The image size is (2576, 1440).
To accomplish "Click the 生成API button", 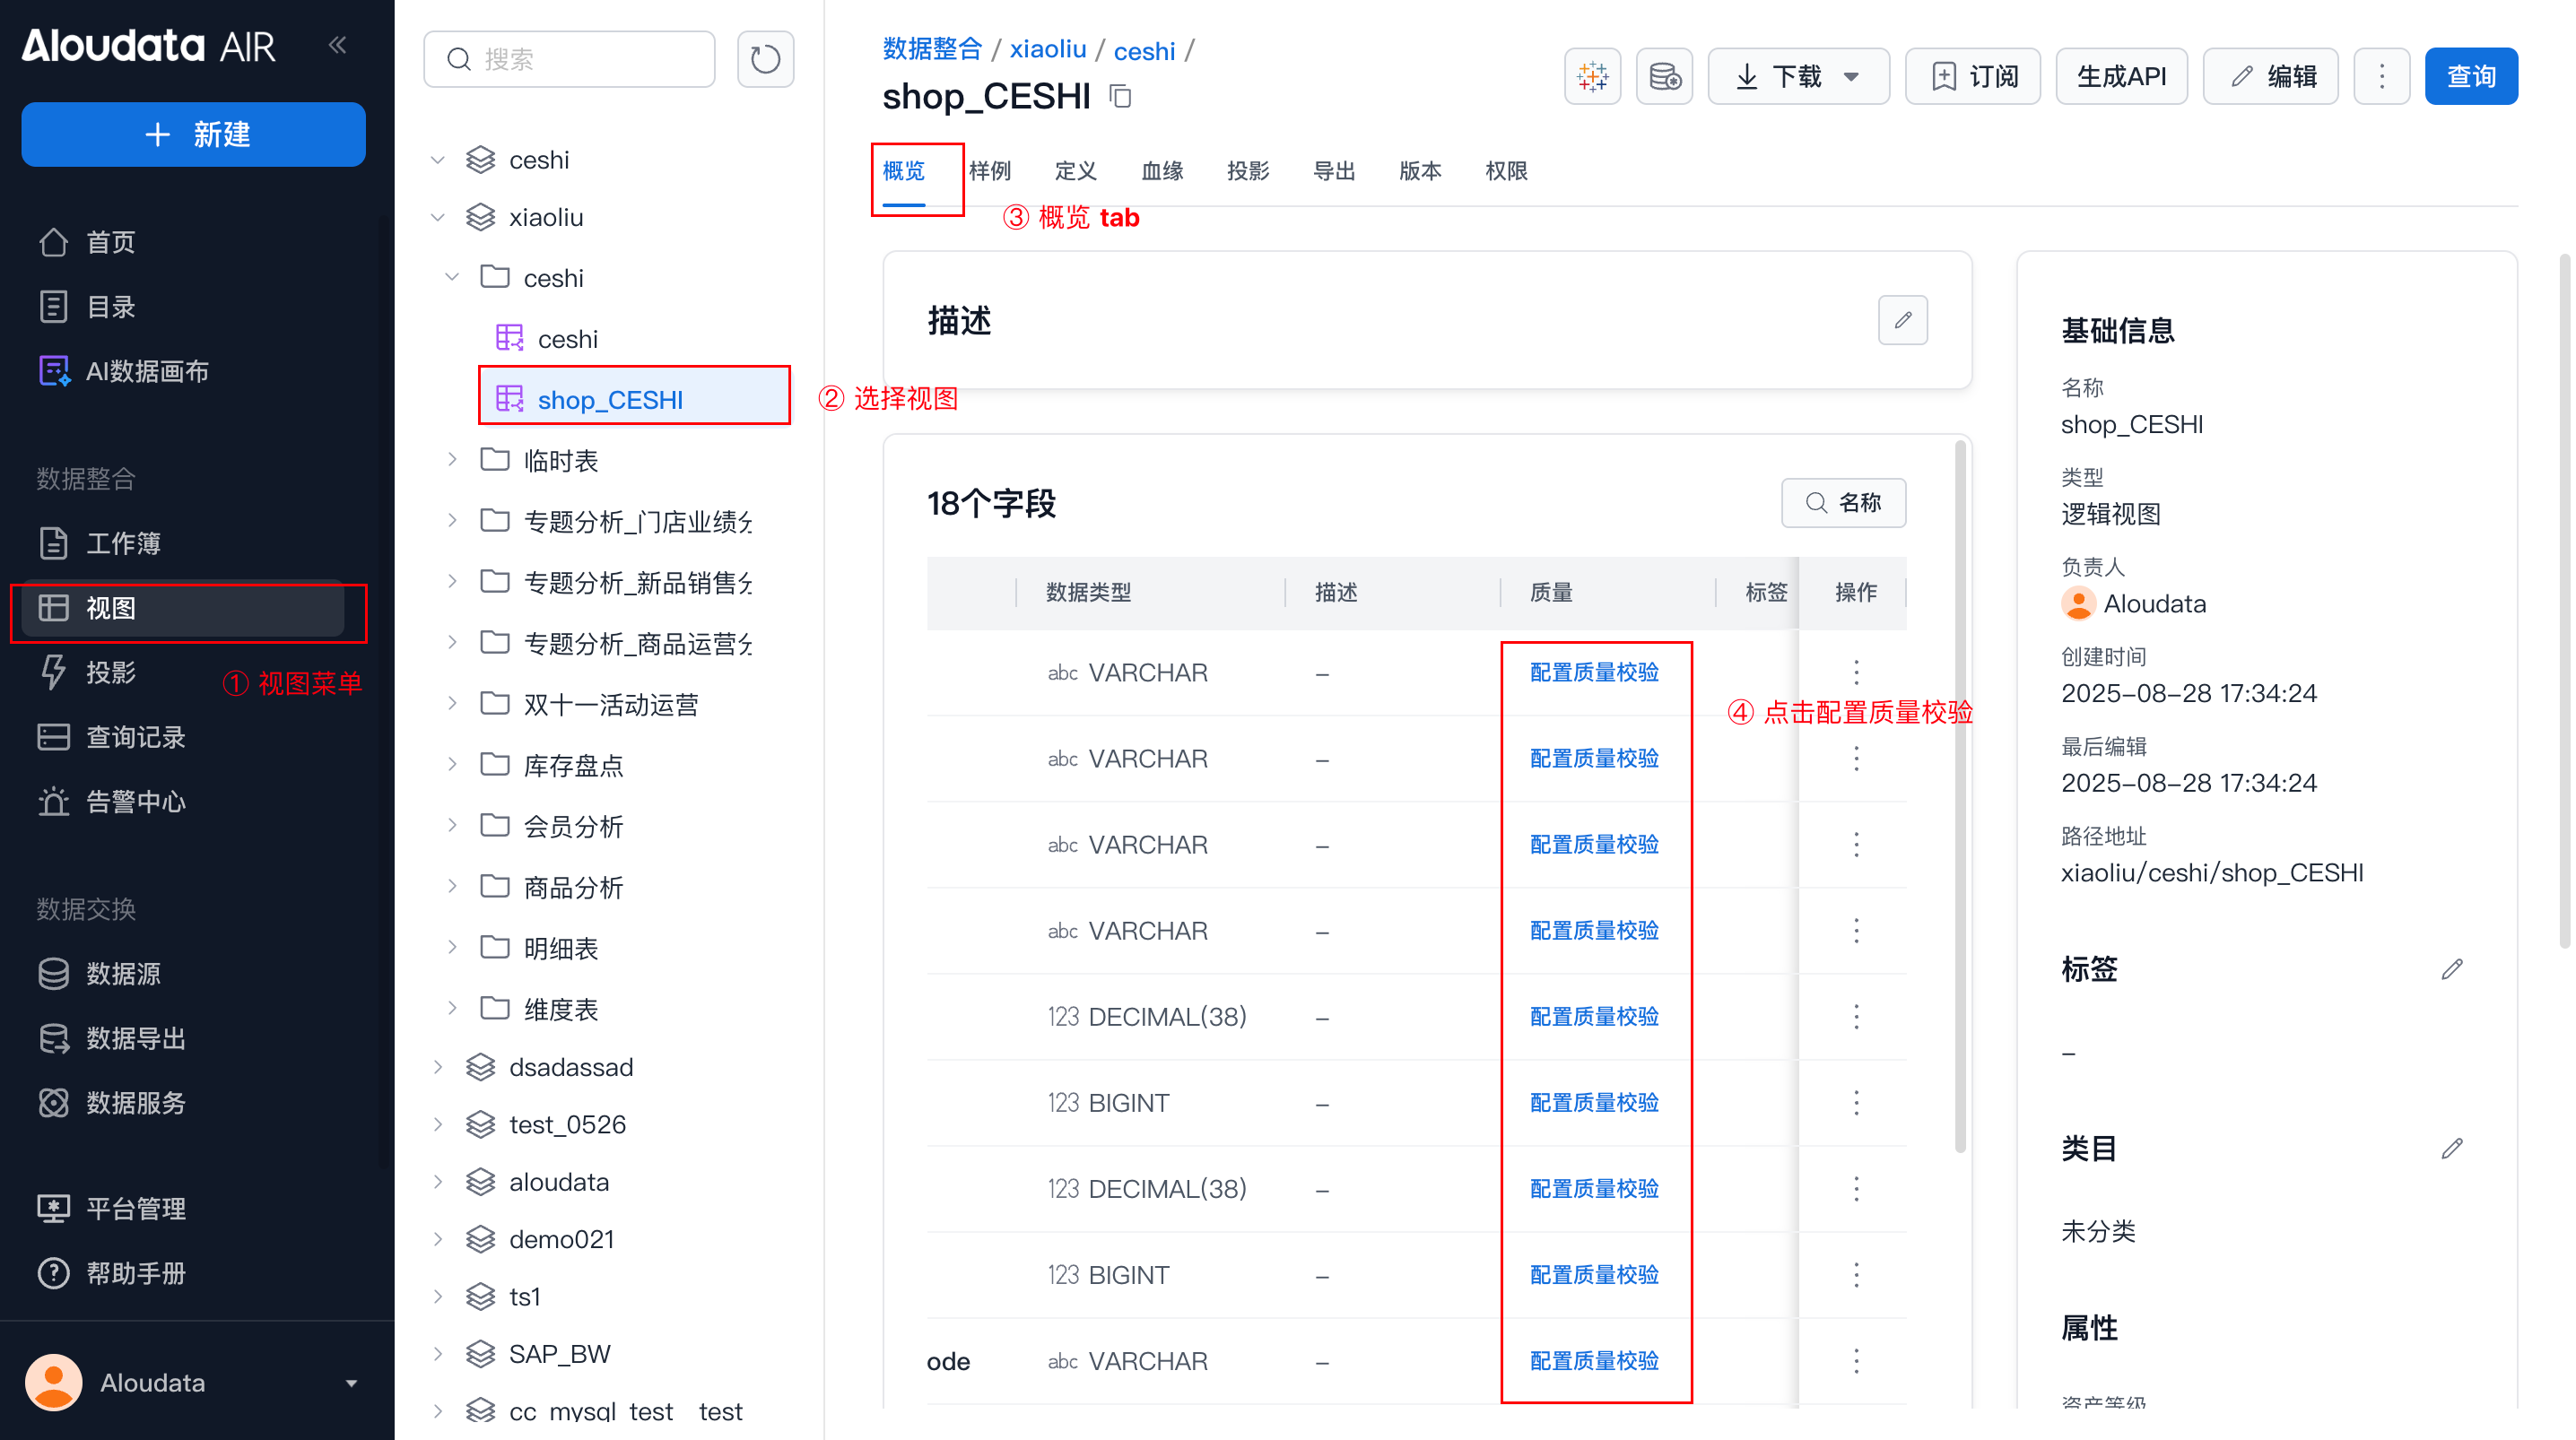I will point(2120,76).
